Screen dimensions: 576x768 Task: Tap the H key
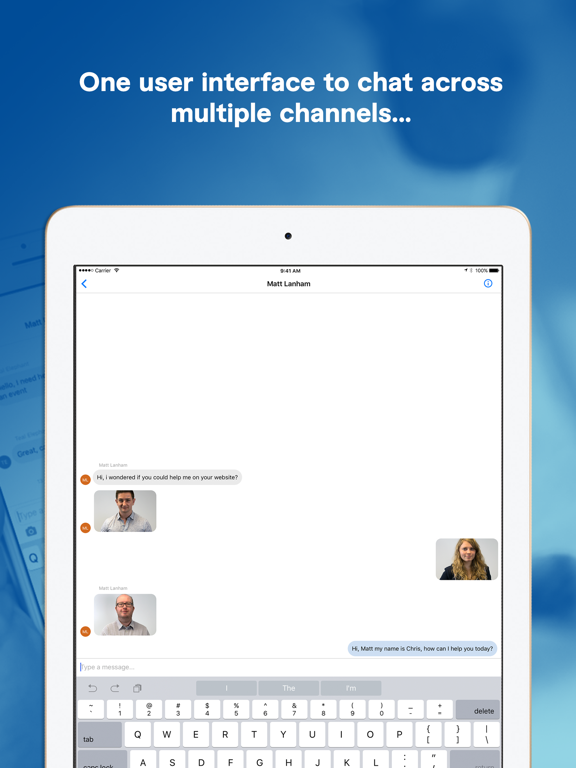(x=288, y=760)
